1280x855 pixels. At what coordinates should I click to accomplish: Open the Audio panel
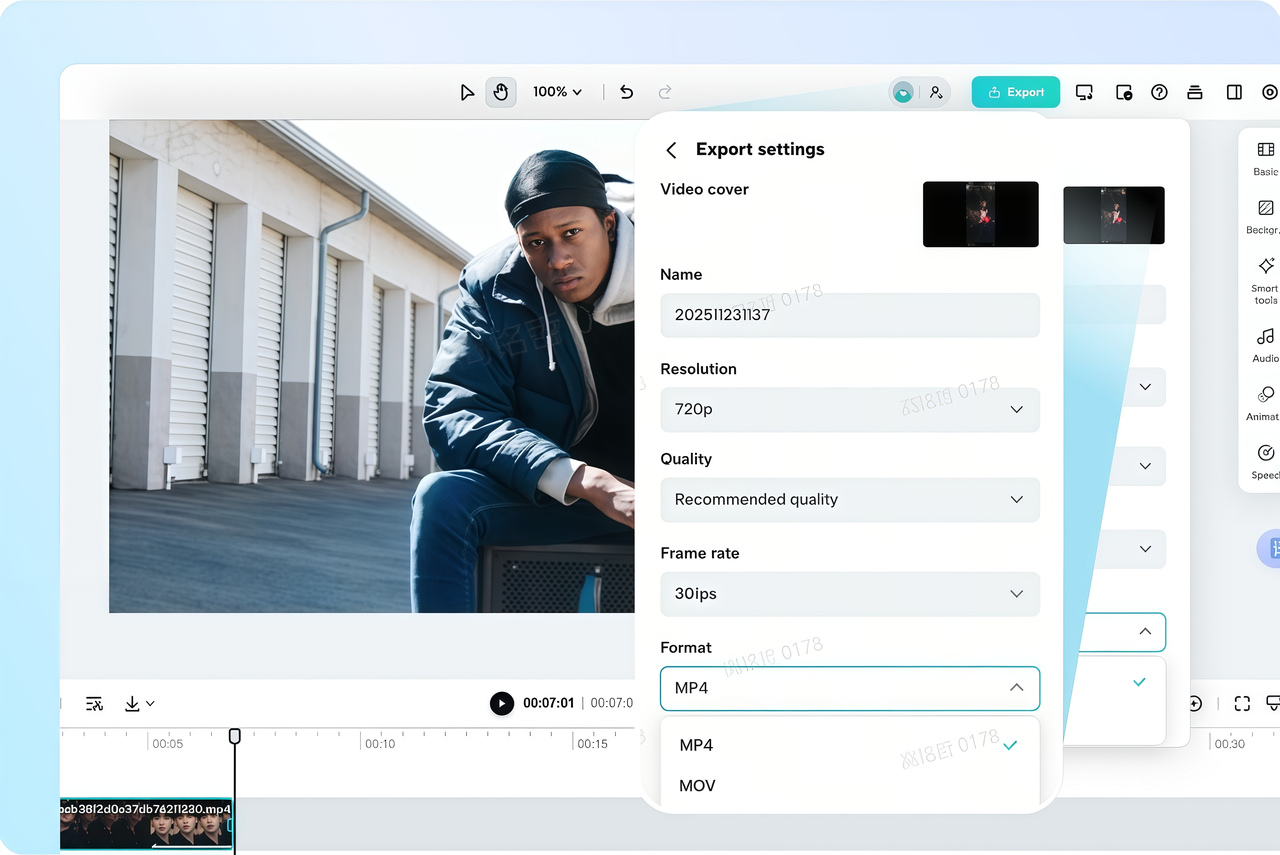[x=1264, y=340]
